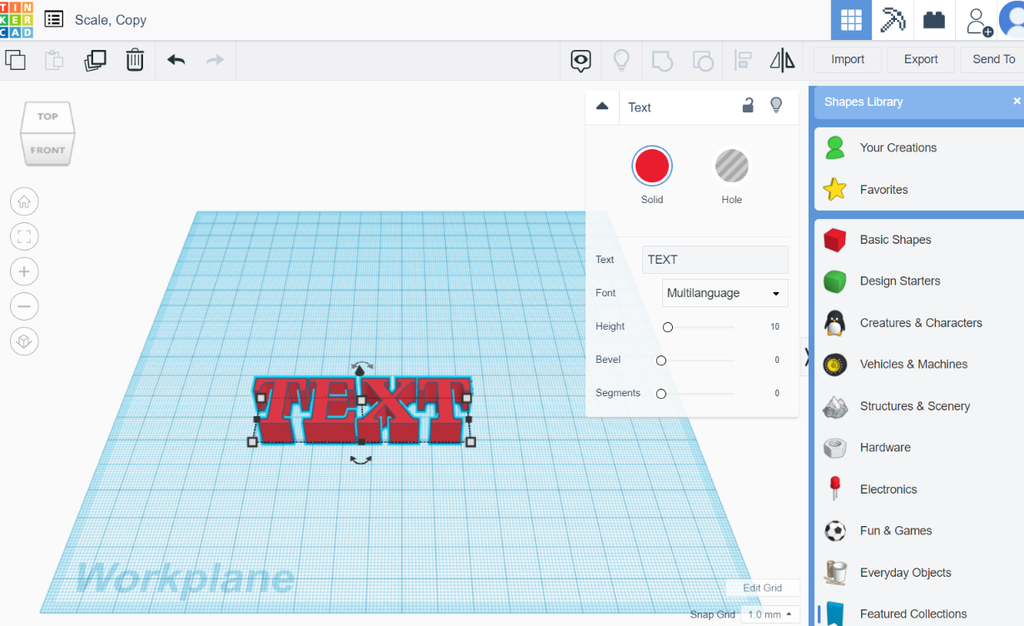1024x626 pixels.
Task: Delete selection with trash icon
Action: click(x=135, y=60)
